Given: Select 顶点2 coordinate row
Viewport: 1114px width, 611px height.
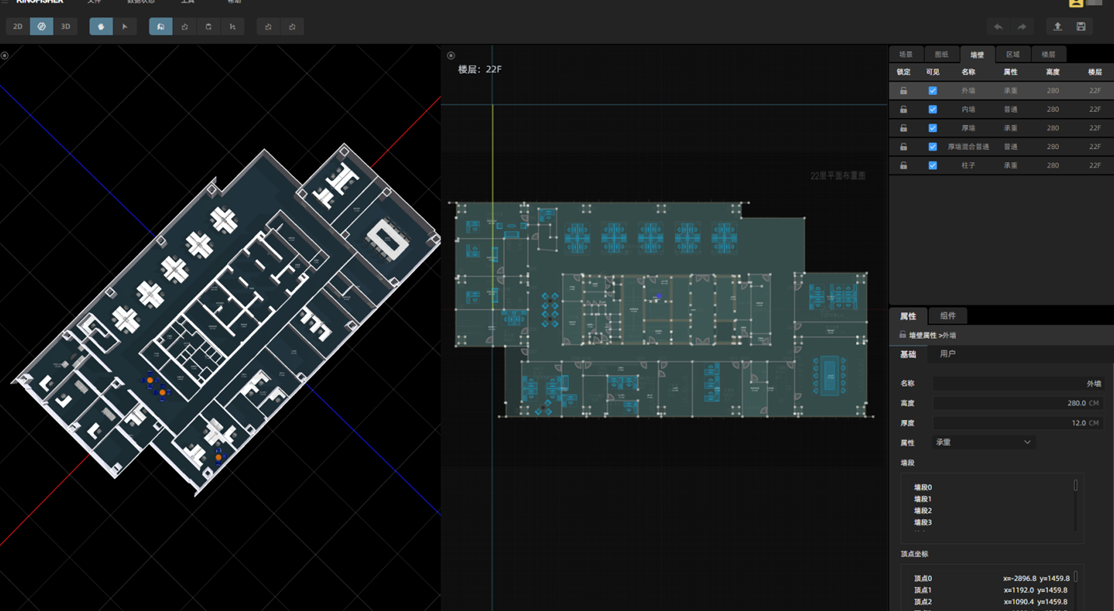Looking at the screenshot, I should 991,602.
